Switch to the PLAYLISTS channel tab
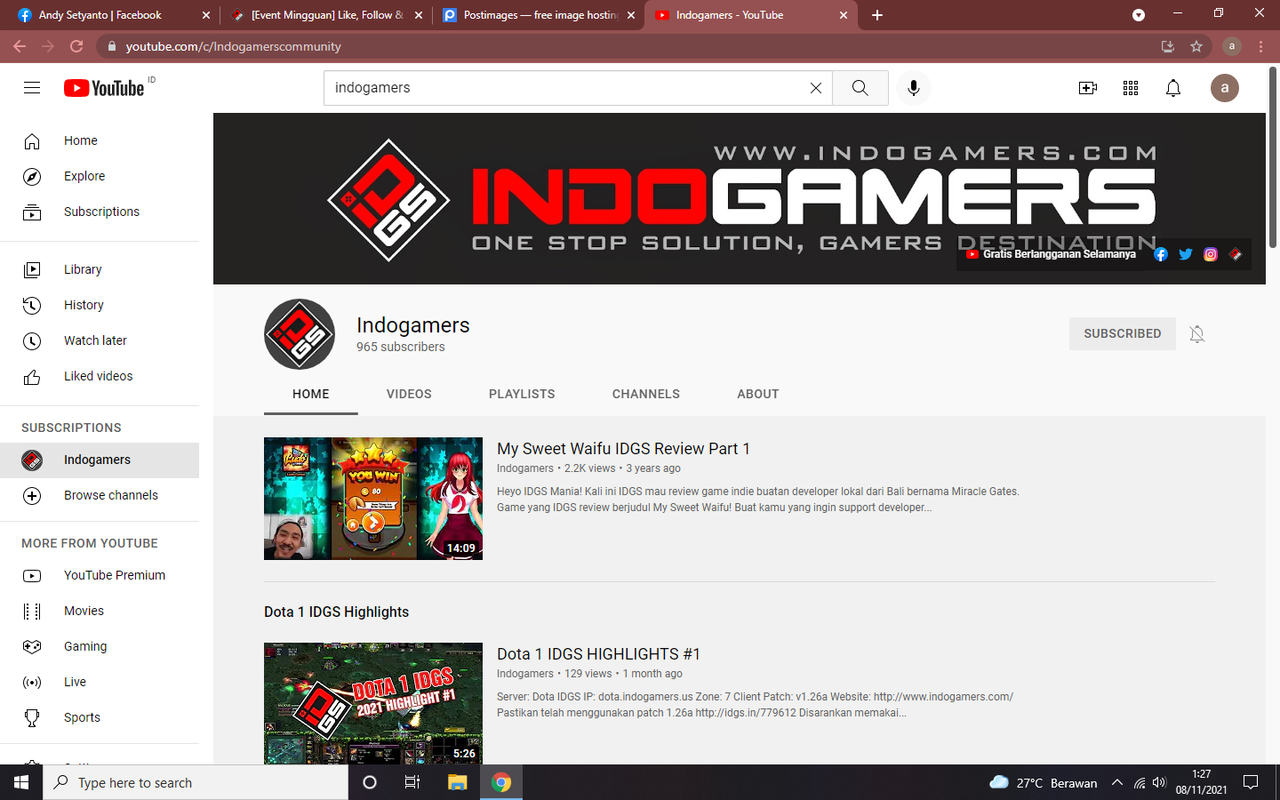This screenshot has height=800, width=1280. (522, 394)
